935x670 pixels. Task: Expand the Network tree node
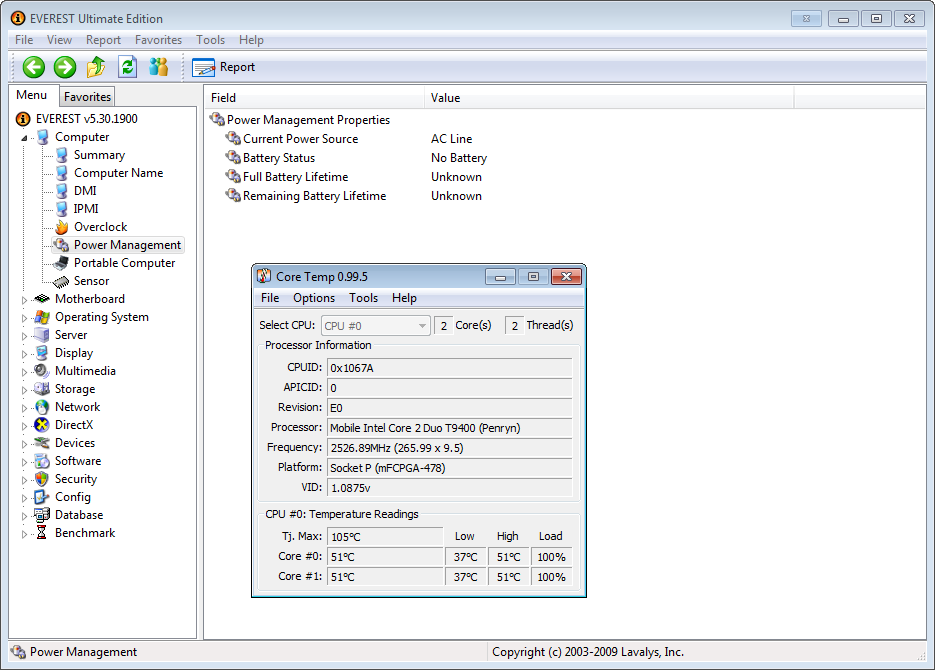[x=24, y=408]
